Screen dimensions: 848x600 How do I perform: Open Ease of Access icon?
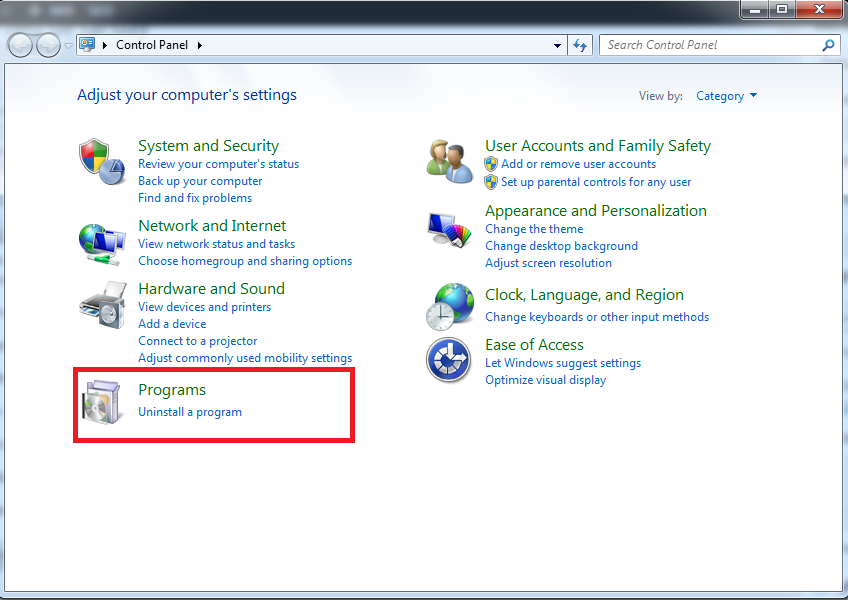coord(449,360)
